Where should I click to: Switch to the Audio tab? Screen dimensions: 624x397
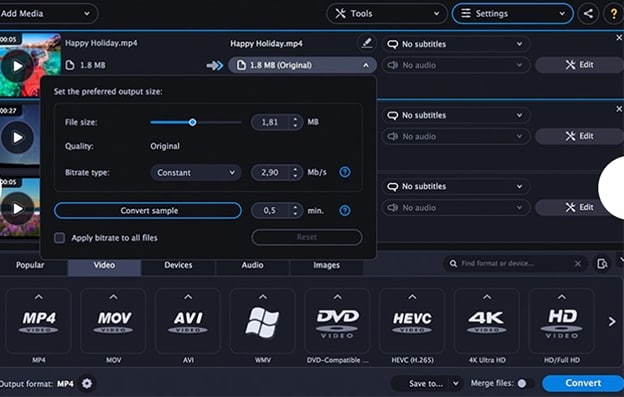click(252, 265)
